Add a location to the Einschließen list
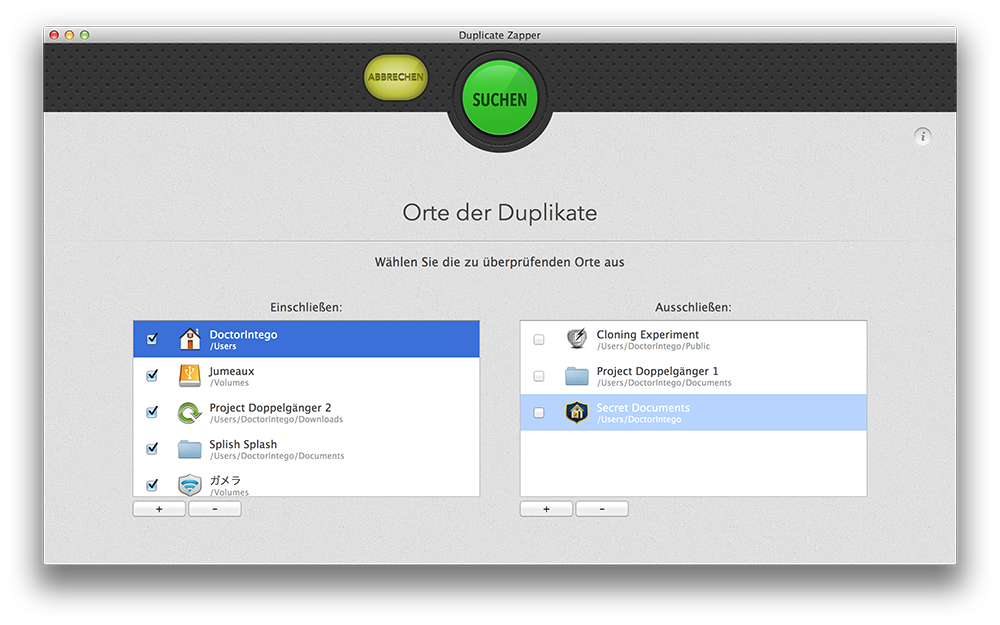This screenshot has height=625, width=1000. tap(159, 509)
